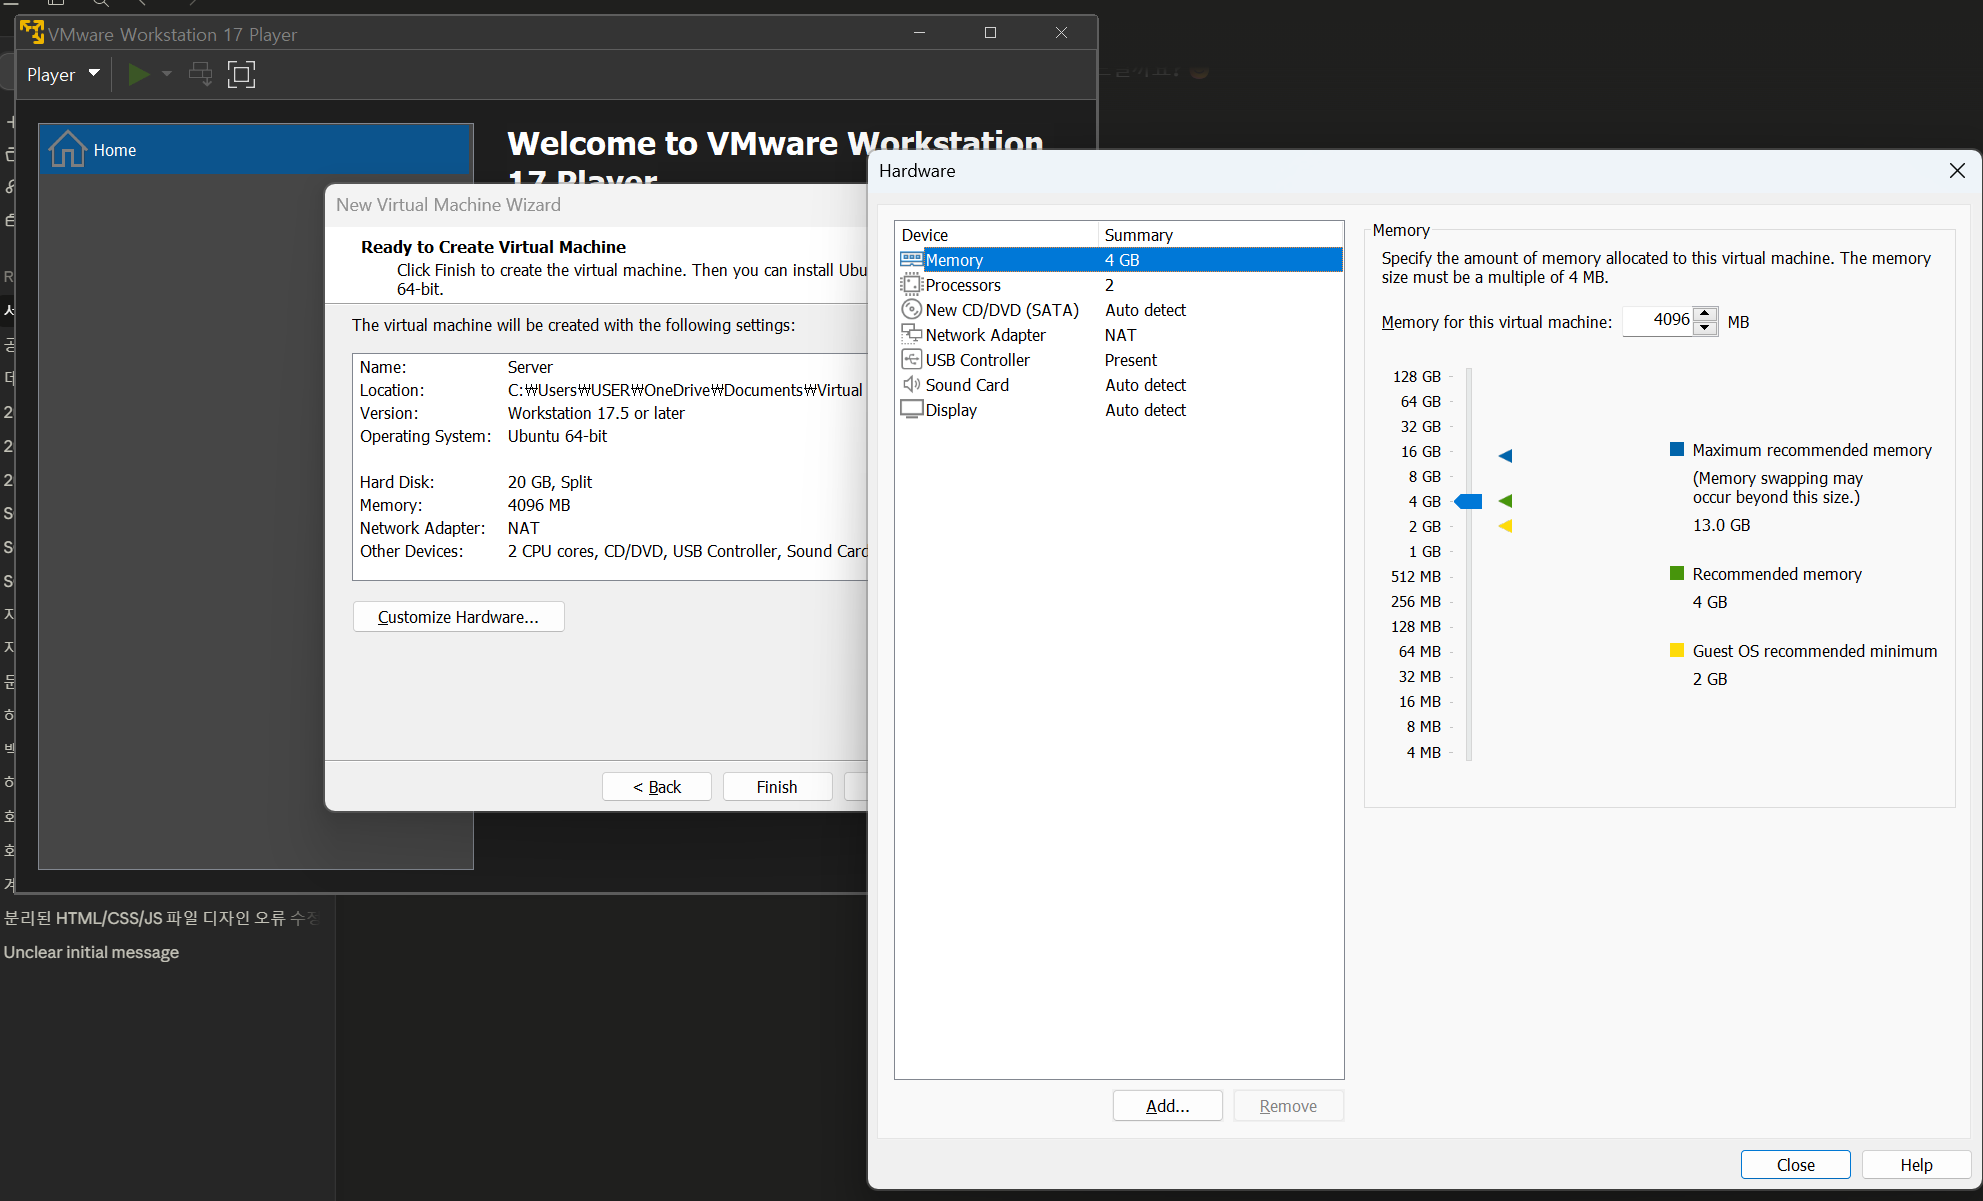Click the 'Auto detect' summary for Display
1983x1201 pixels.
[1145, 410]
